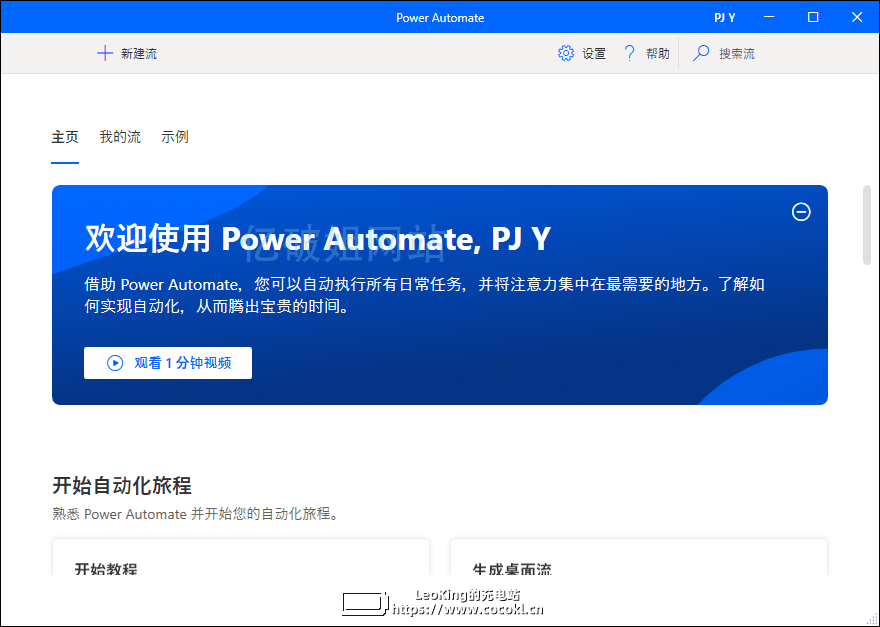Click the welcome heading 欢迎使用 Power Automate
The width and height of the screenshot is (880, 627).
click(318, 239)
